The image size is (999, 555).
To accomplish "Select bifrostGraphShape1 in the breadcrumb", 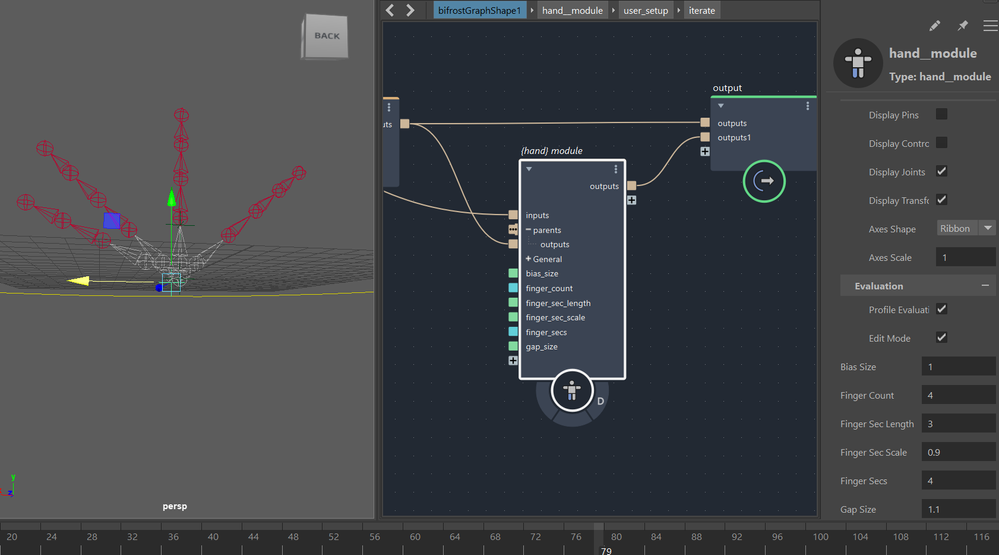I will pyautogui.click(x=480, y=10).
